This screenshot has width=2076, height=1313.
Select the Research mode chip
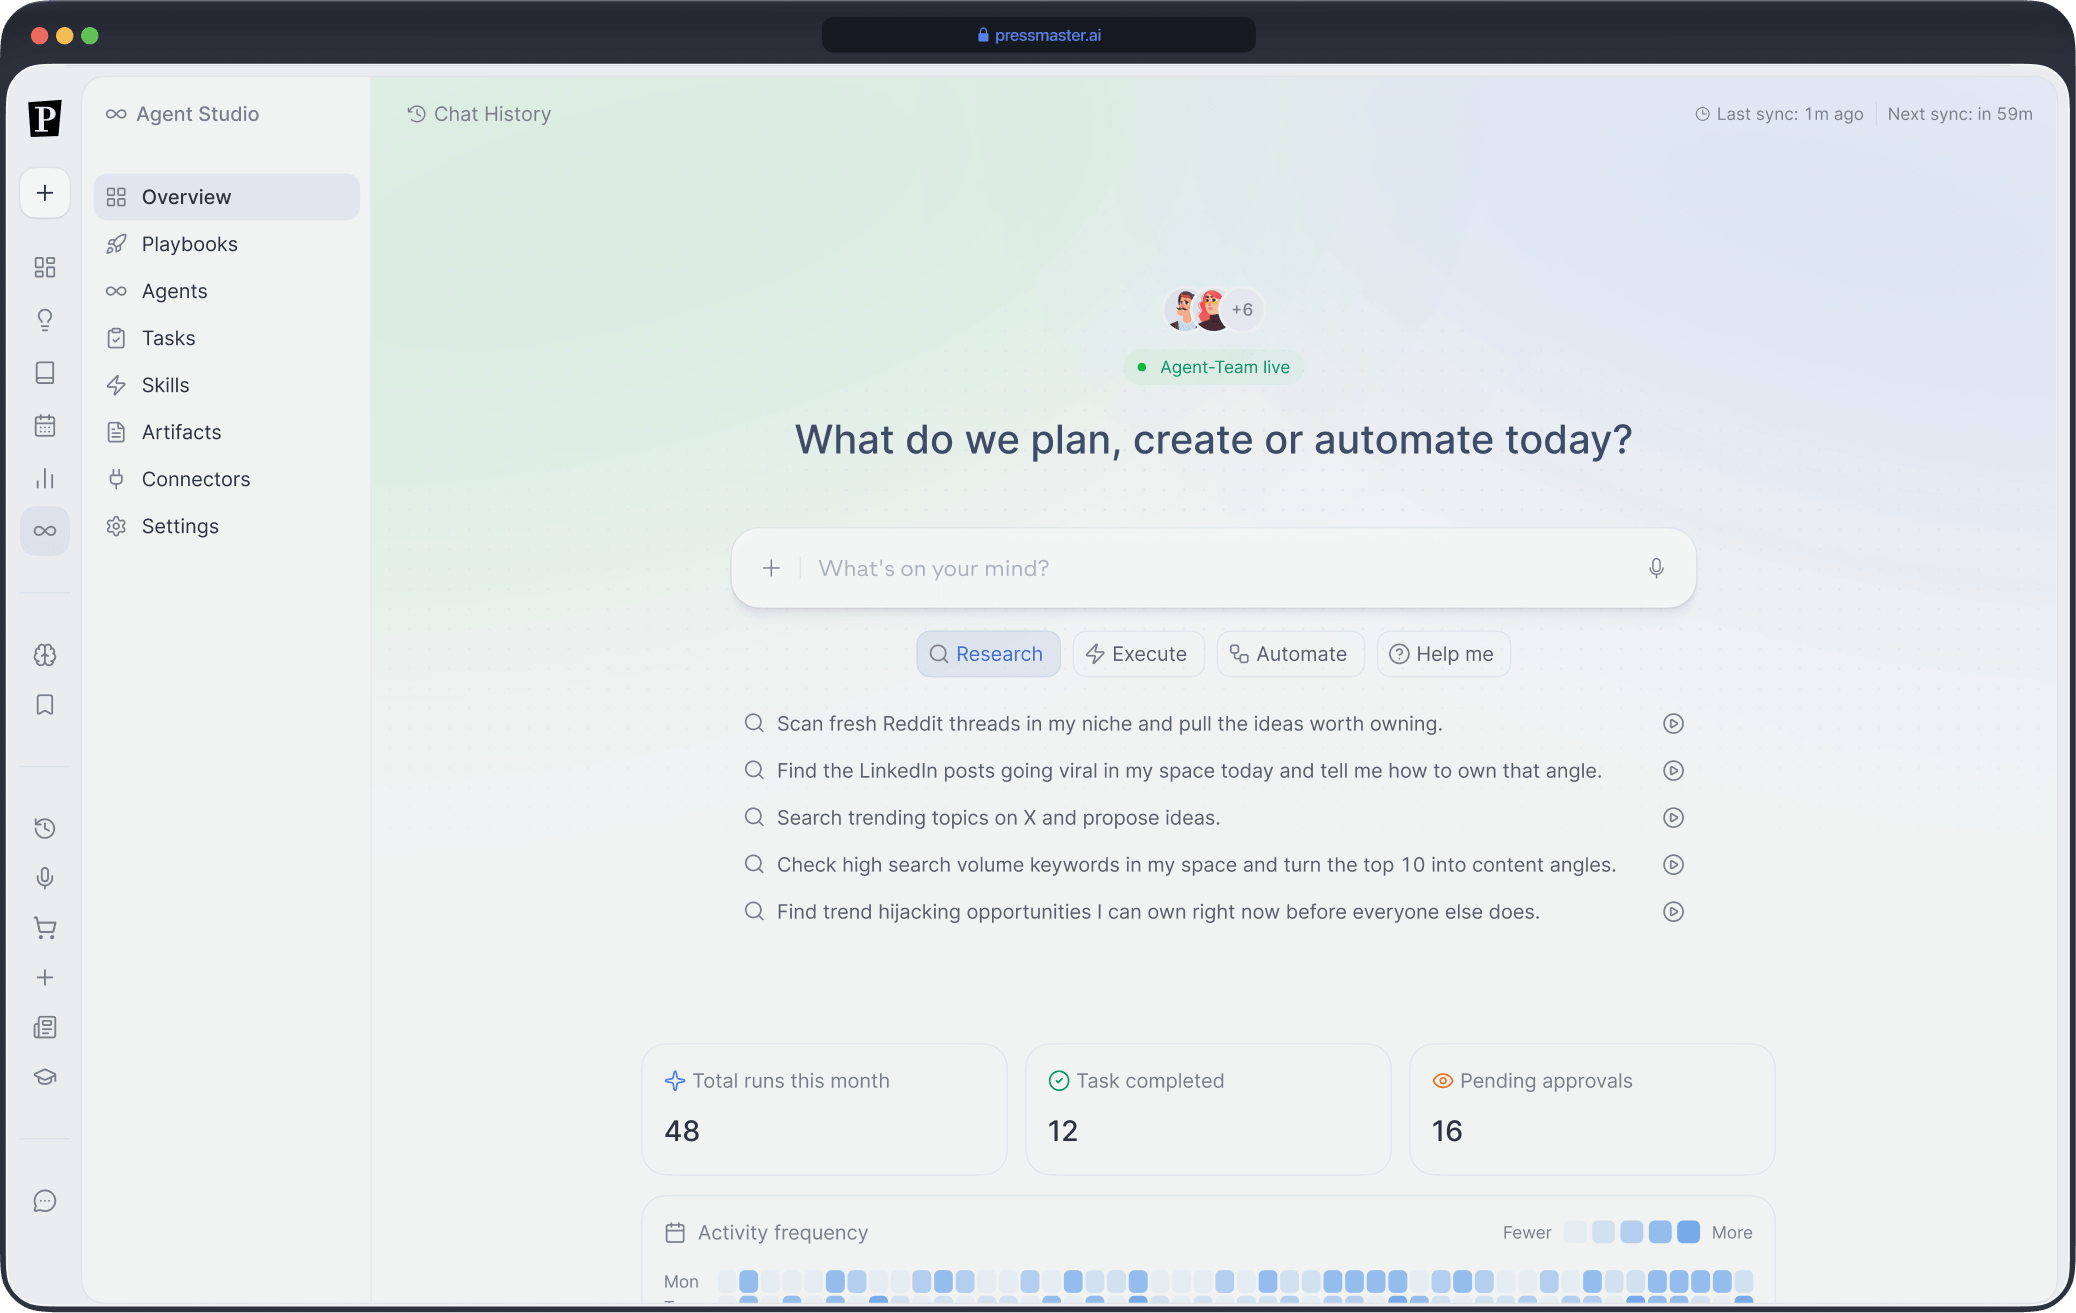pos(988,654)
